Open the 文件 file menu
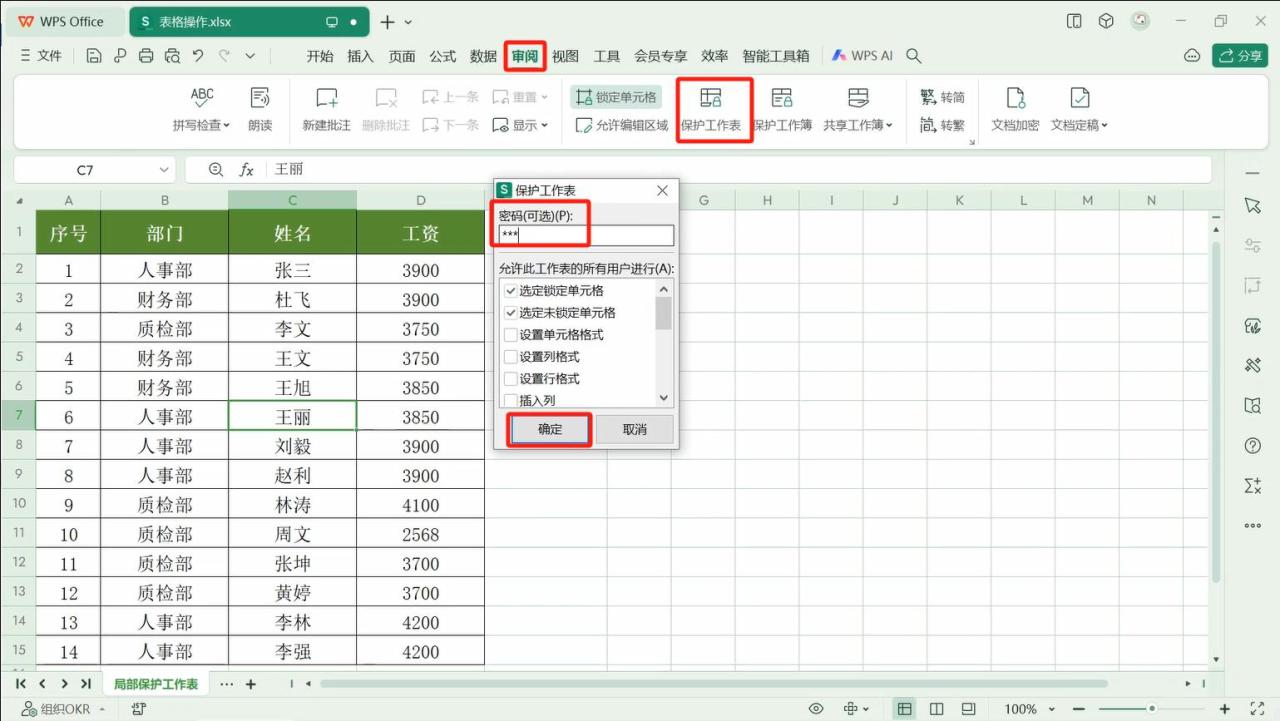 tap(41, 56)
